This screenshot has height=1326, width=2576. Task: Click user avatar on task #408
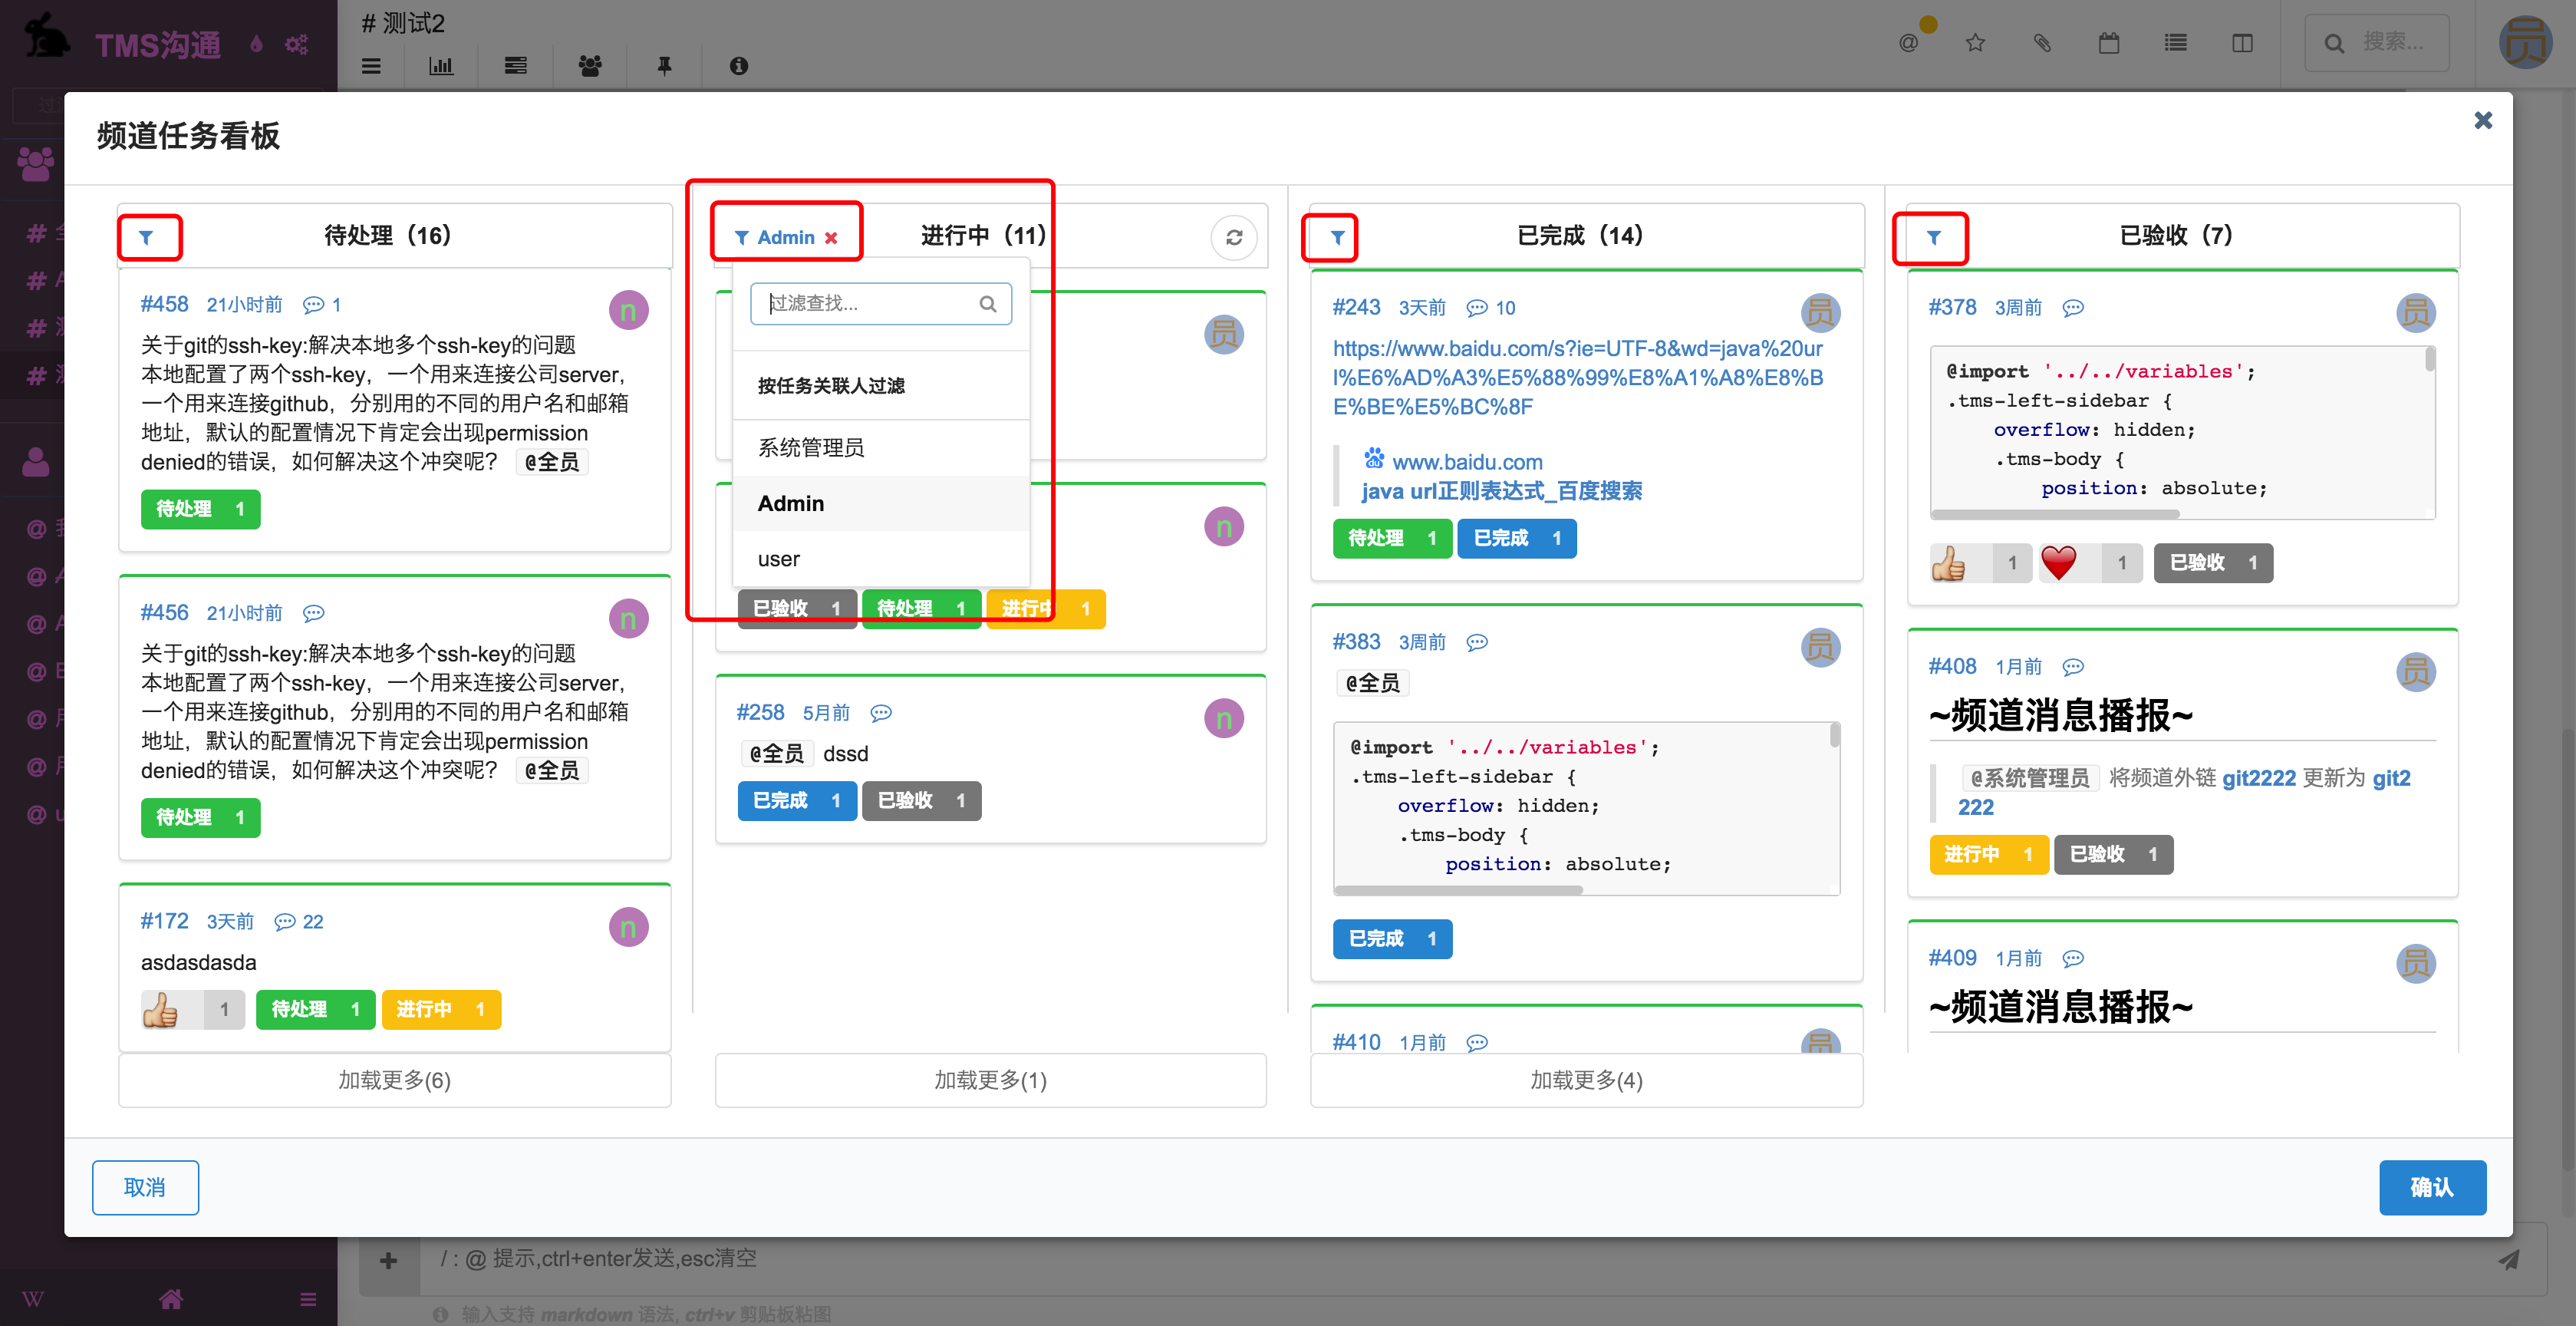(2417, 672)
